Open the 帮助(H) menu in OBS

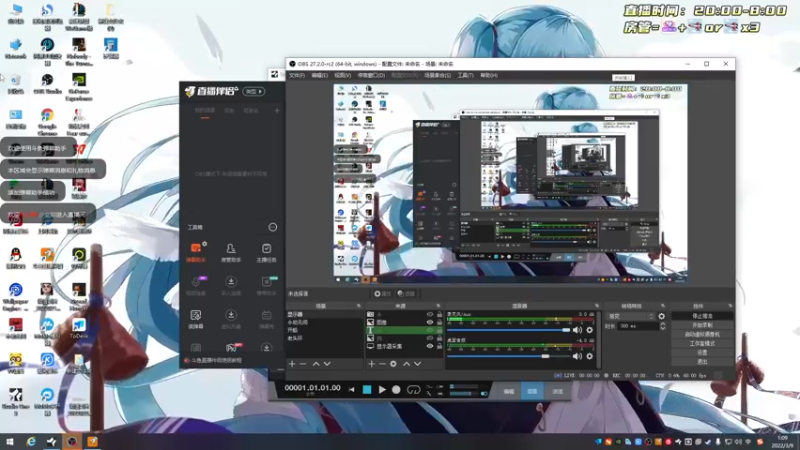pyautogui.click(x=488, y=75)
